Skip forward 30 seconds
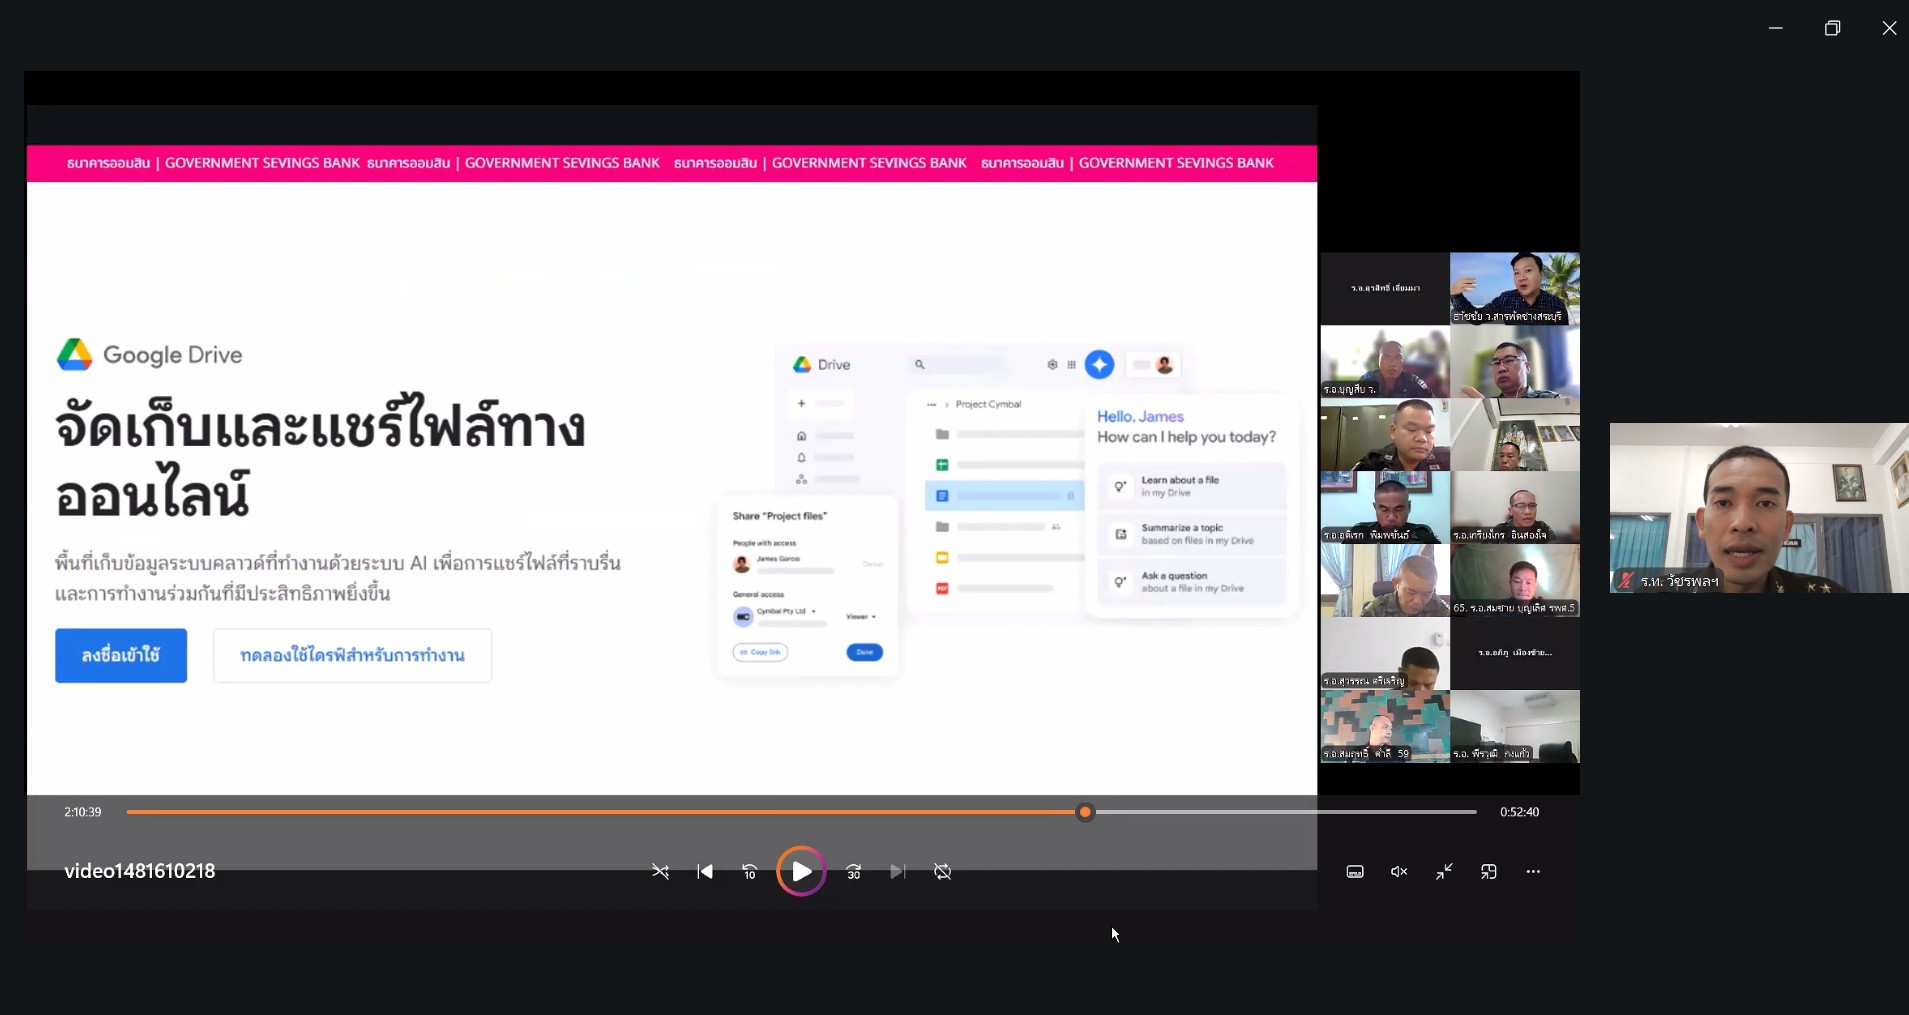The width and height of the screenshot is (1909, 1015). 853,872
